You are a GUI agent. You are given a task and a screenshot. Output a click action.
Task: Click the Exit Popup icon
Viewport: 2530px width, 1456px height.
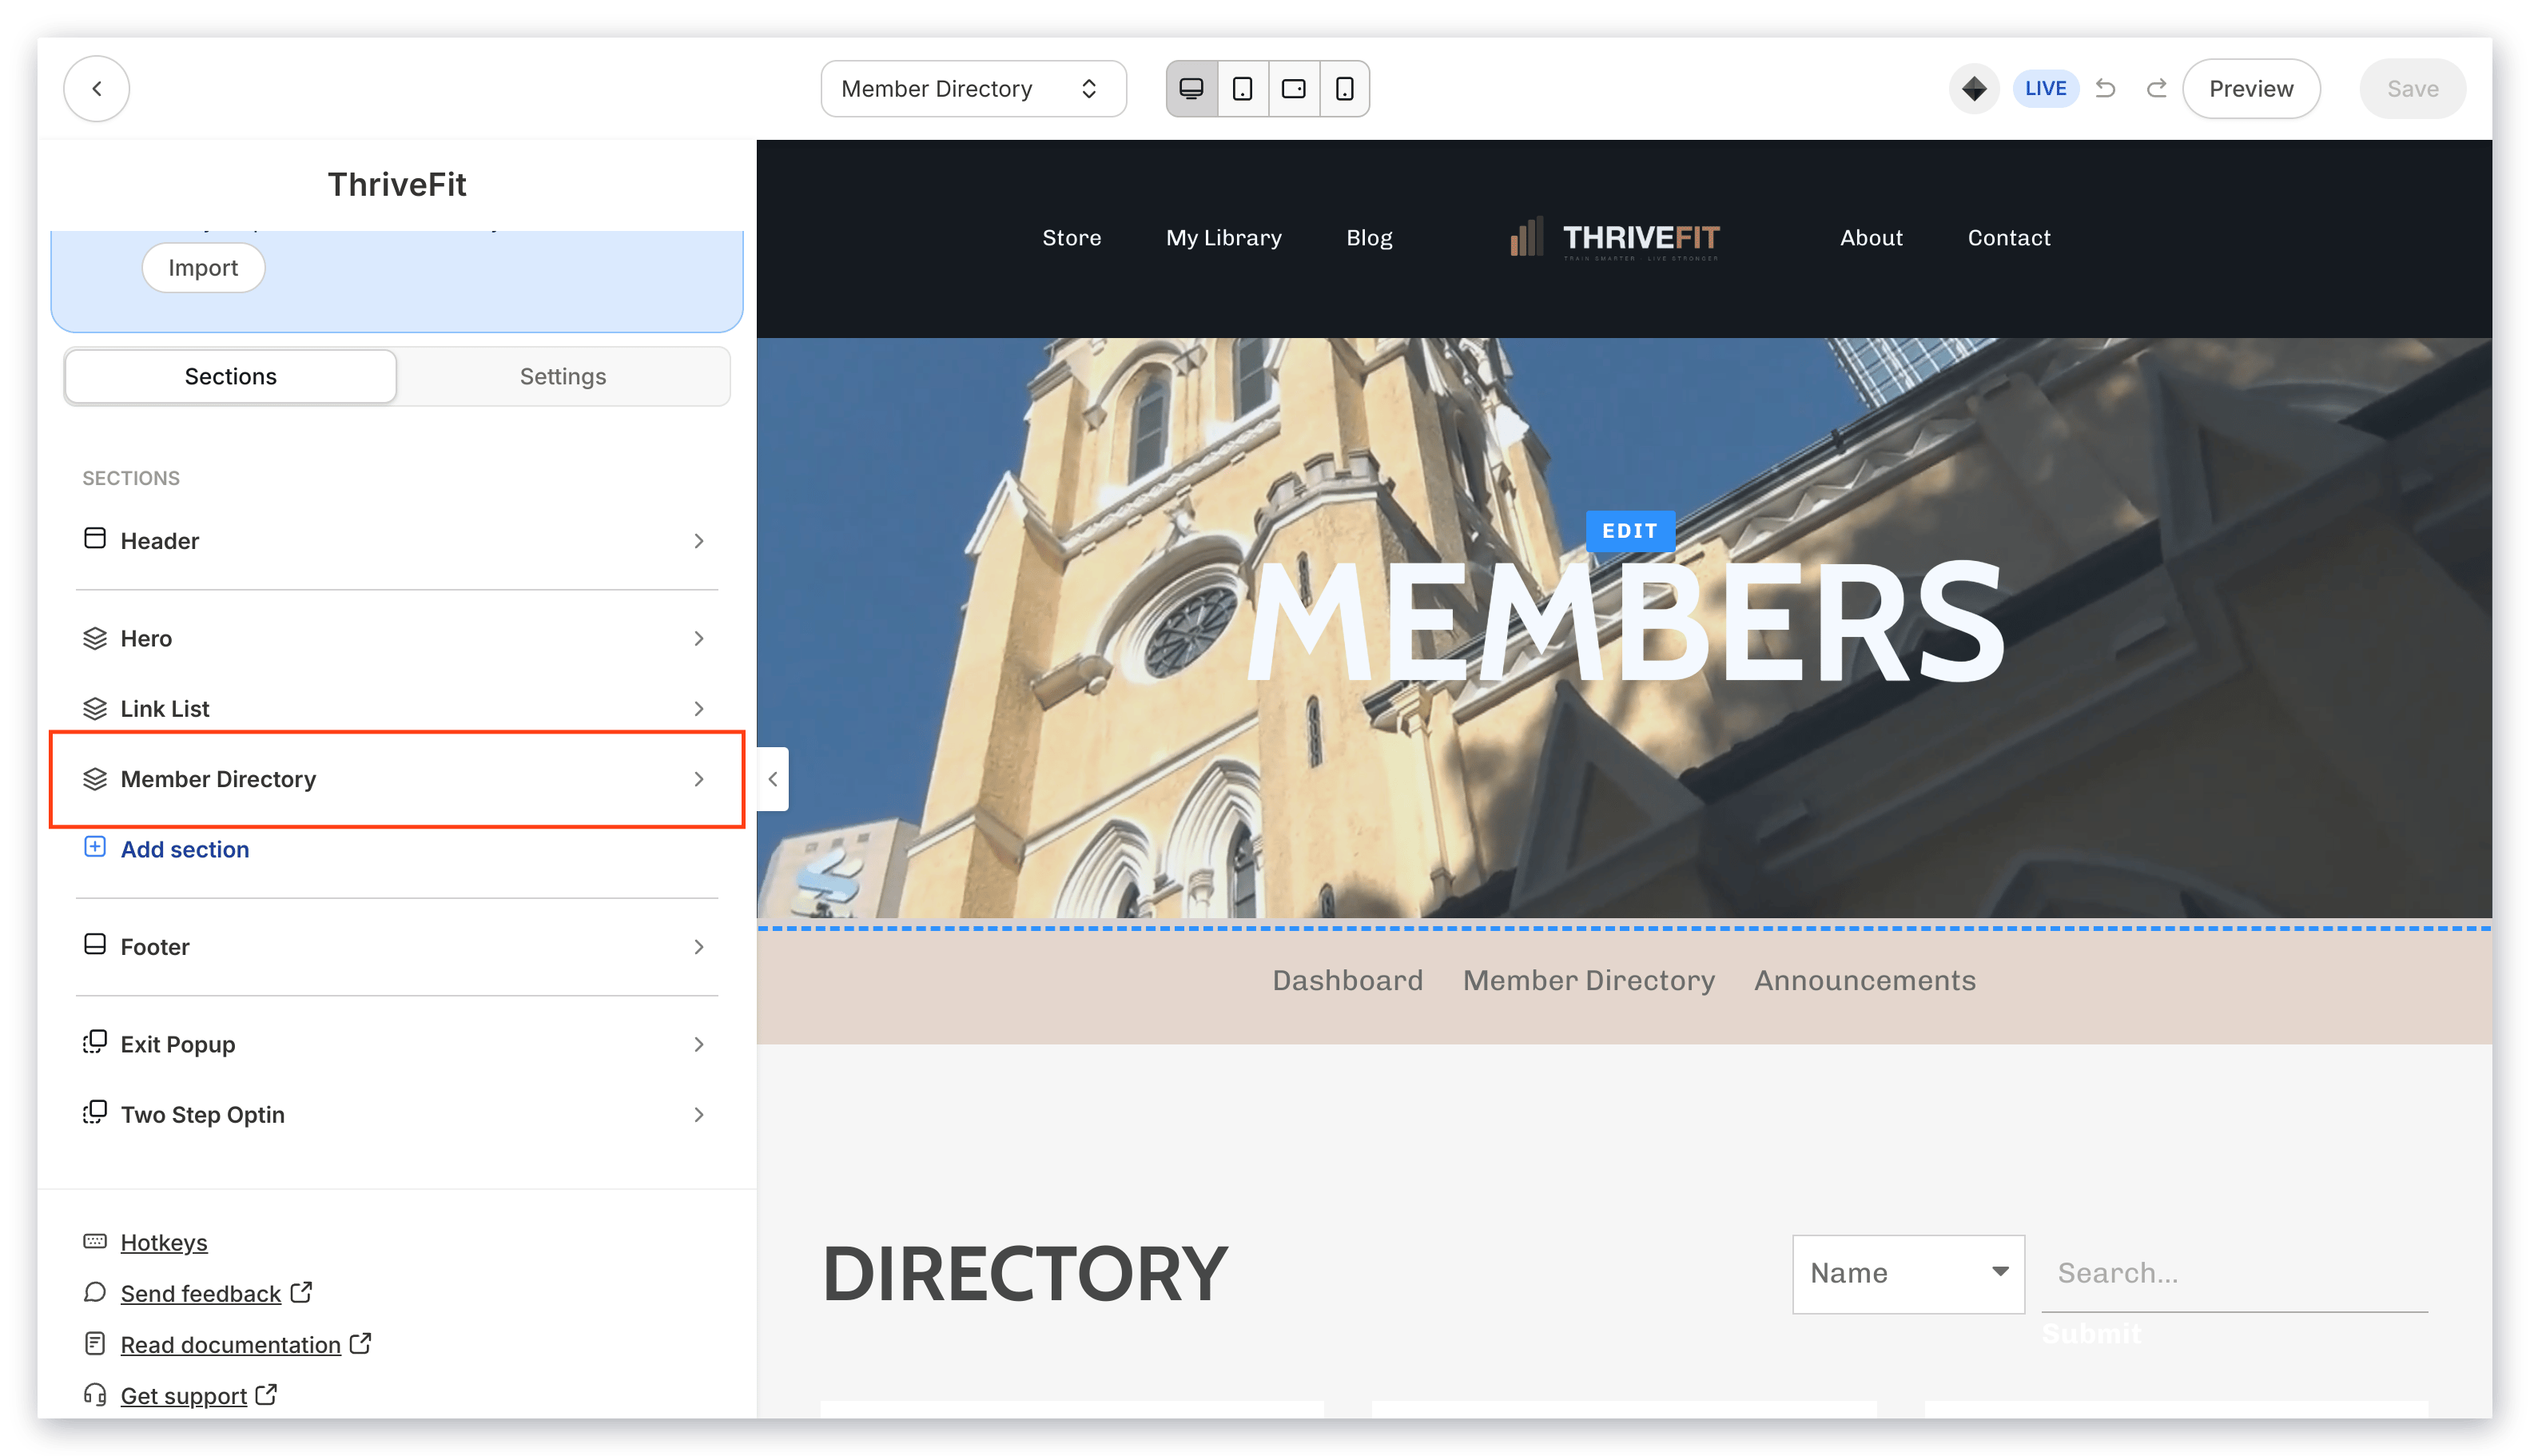[x=95, y=1042]
